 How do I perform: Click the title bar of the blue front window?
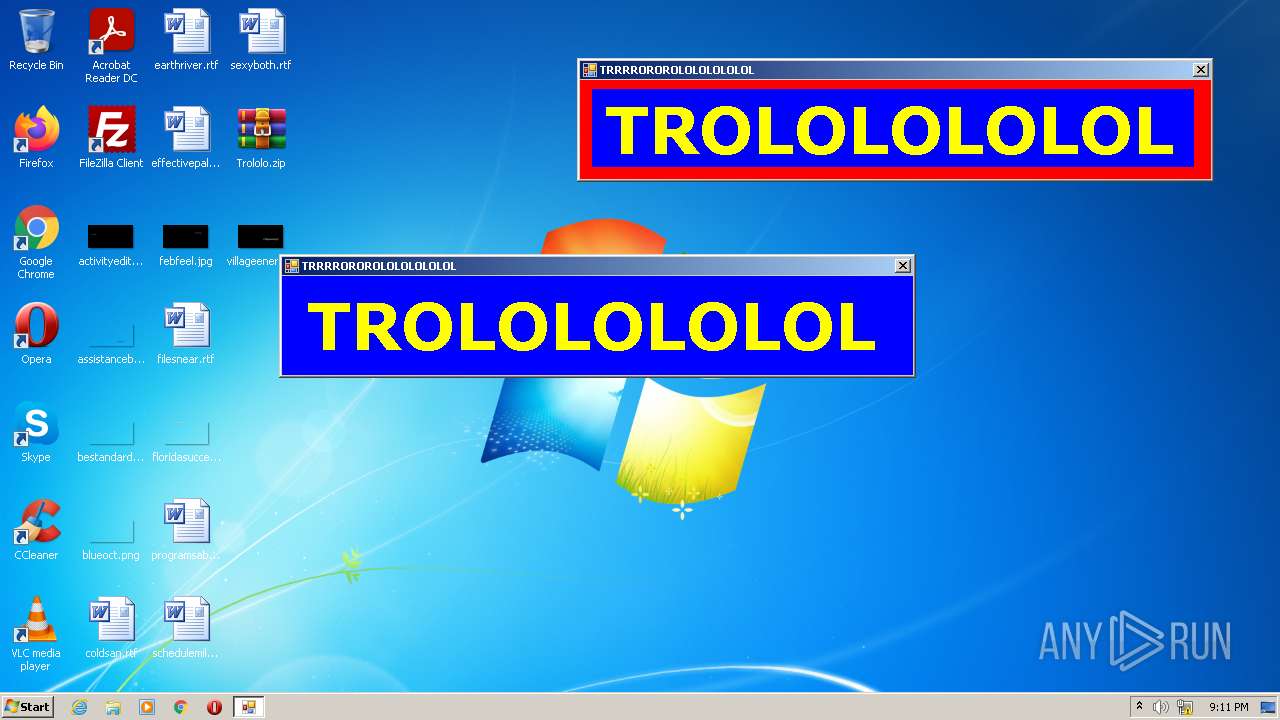[x=597, y=266]
